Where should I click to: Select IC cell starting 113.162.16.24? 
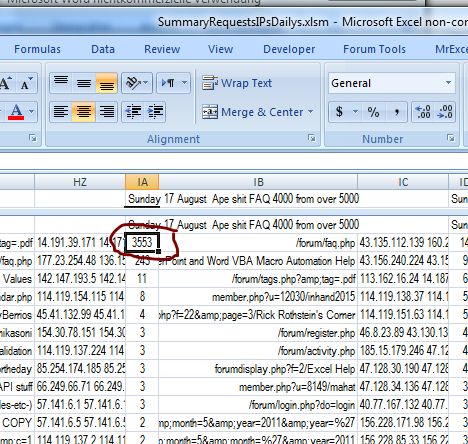coord(403,279)
